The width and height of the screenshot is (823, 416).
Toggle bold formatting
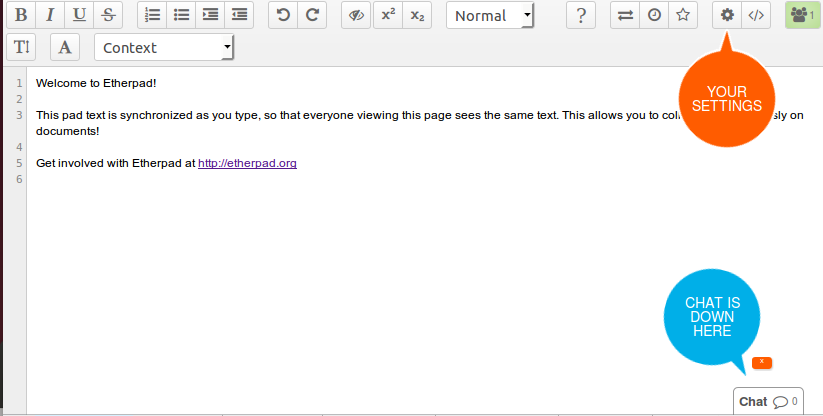[21, 15]
